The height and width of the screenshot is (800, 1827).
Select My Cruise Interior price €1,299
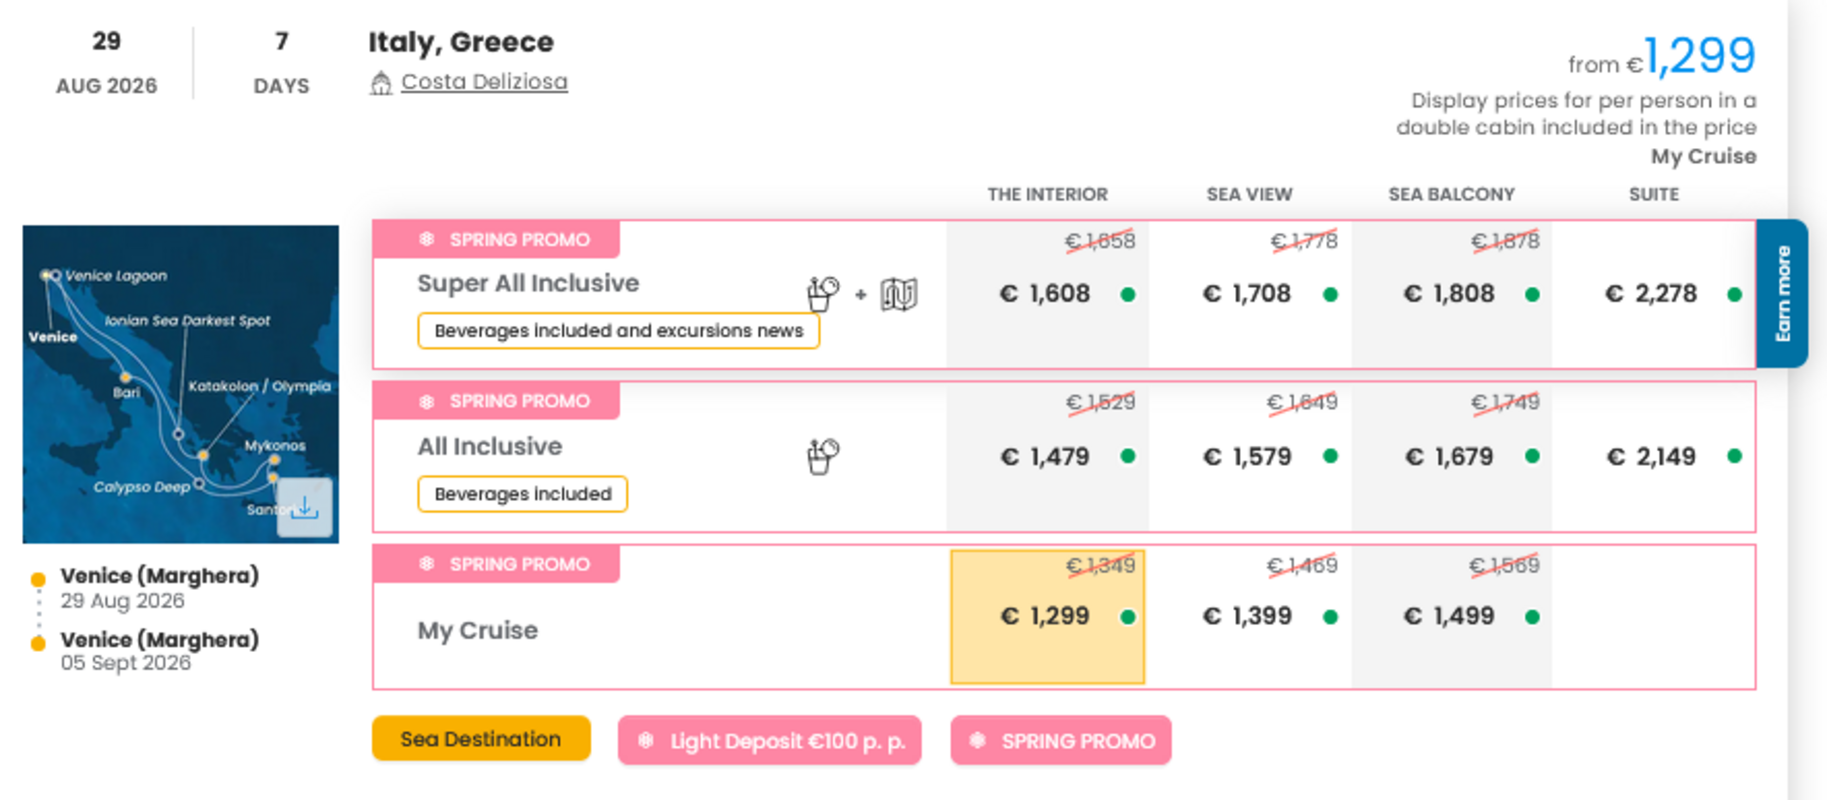[x=1047, y=616]
